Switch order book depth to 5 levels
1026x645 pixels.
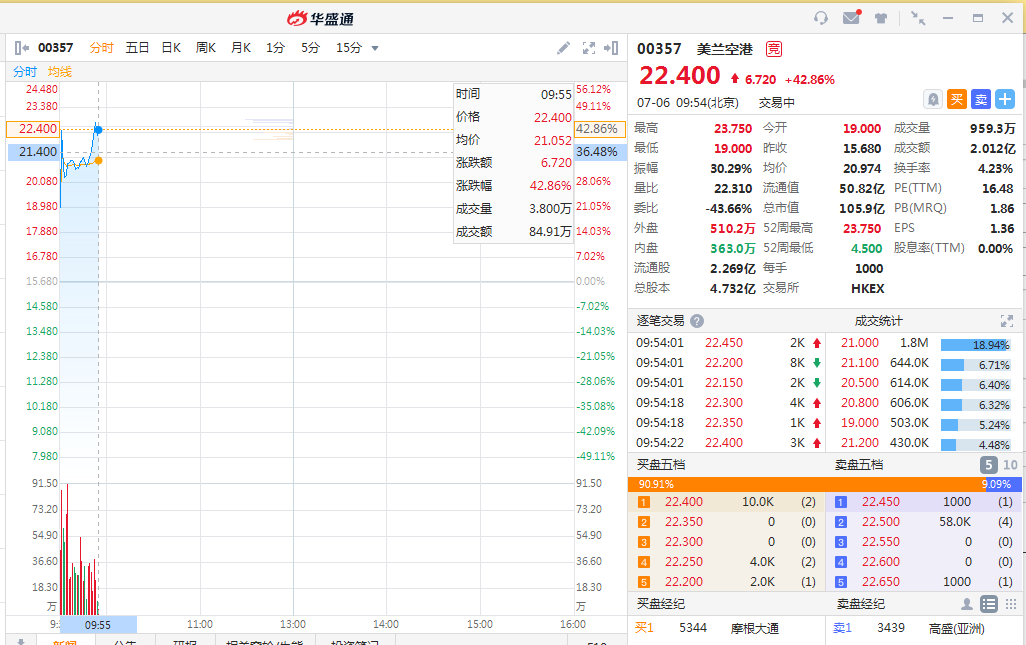(988, 465)
